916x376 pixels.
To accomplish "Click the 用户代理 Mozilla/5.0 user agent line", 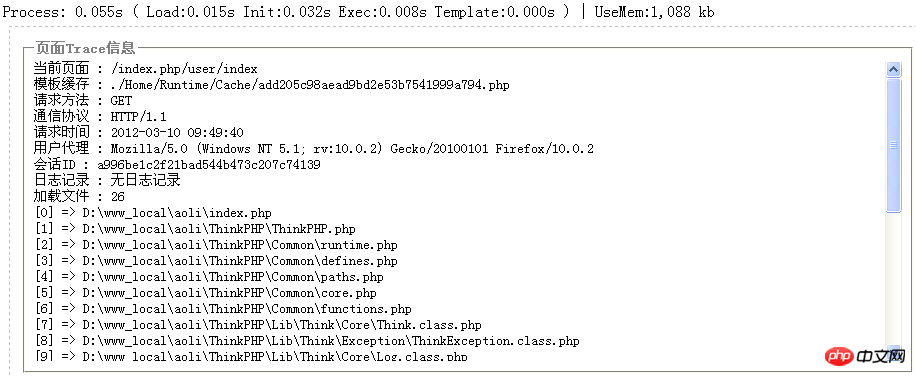I will pyautogui.click(x=314, y=149).
